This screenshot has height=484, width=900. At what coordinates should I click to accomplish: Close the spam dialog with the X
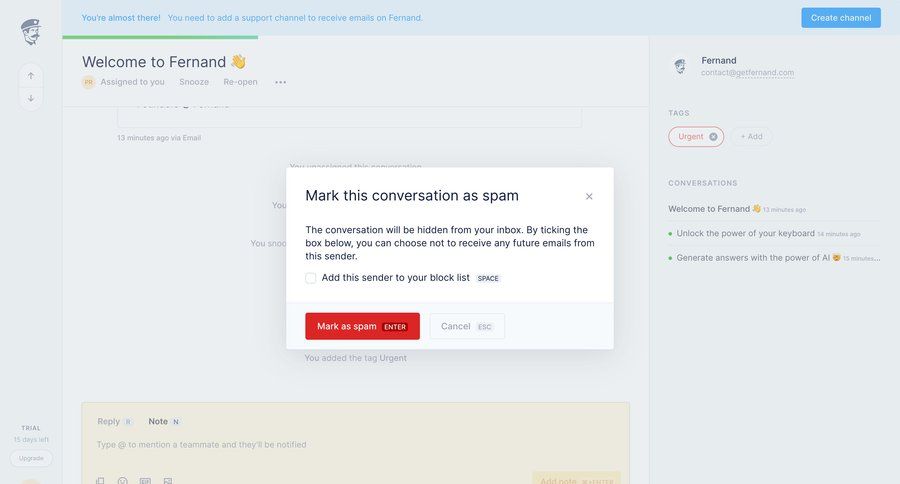(589, 197)
